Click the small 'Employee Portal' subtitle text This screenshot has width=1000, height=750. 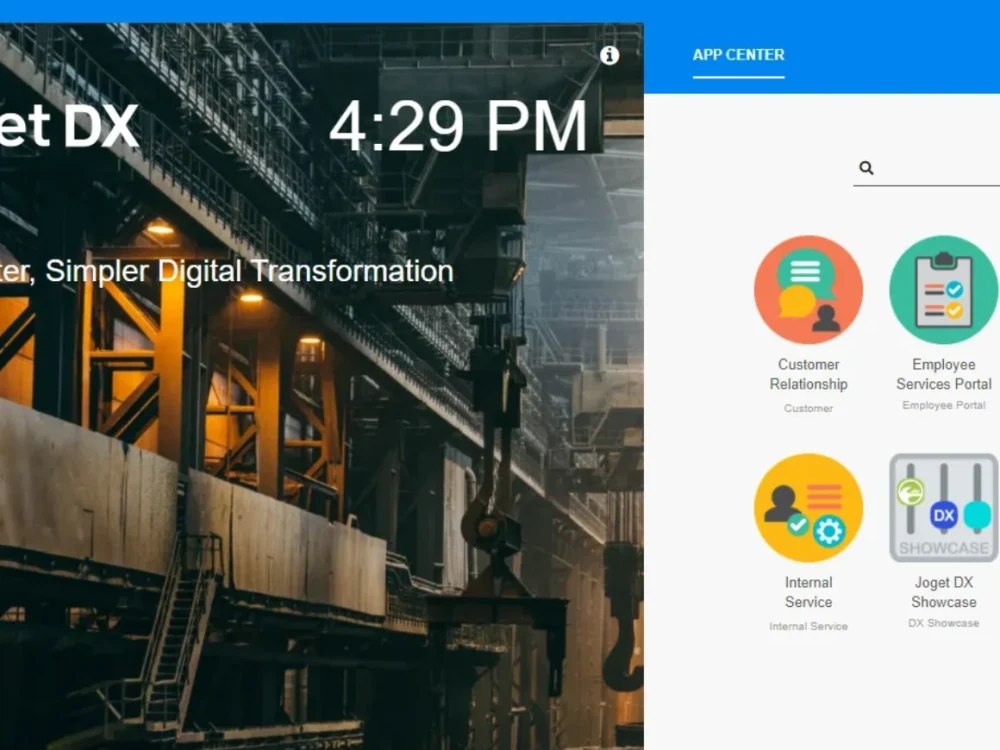click(943, 406)
